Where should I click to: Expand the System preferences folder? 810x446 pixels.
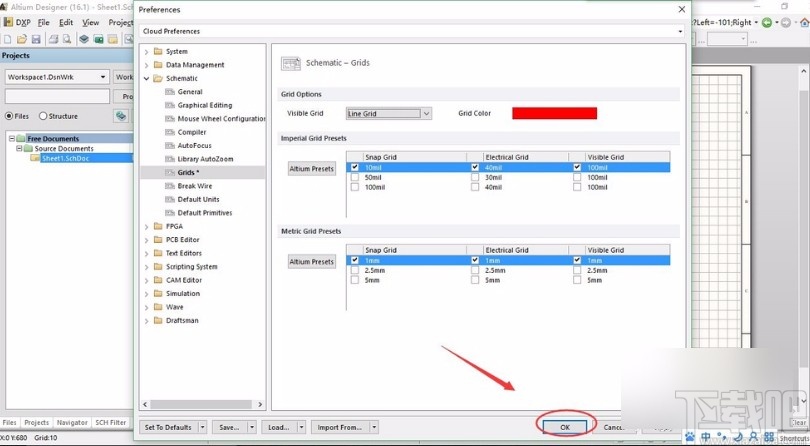[146, 51]
